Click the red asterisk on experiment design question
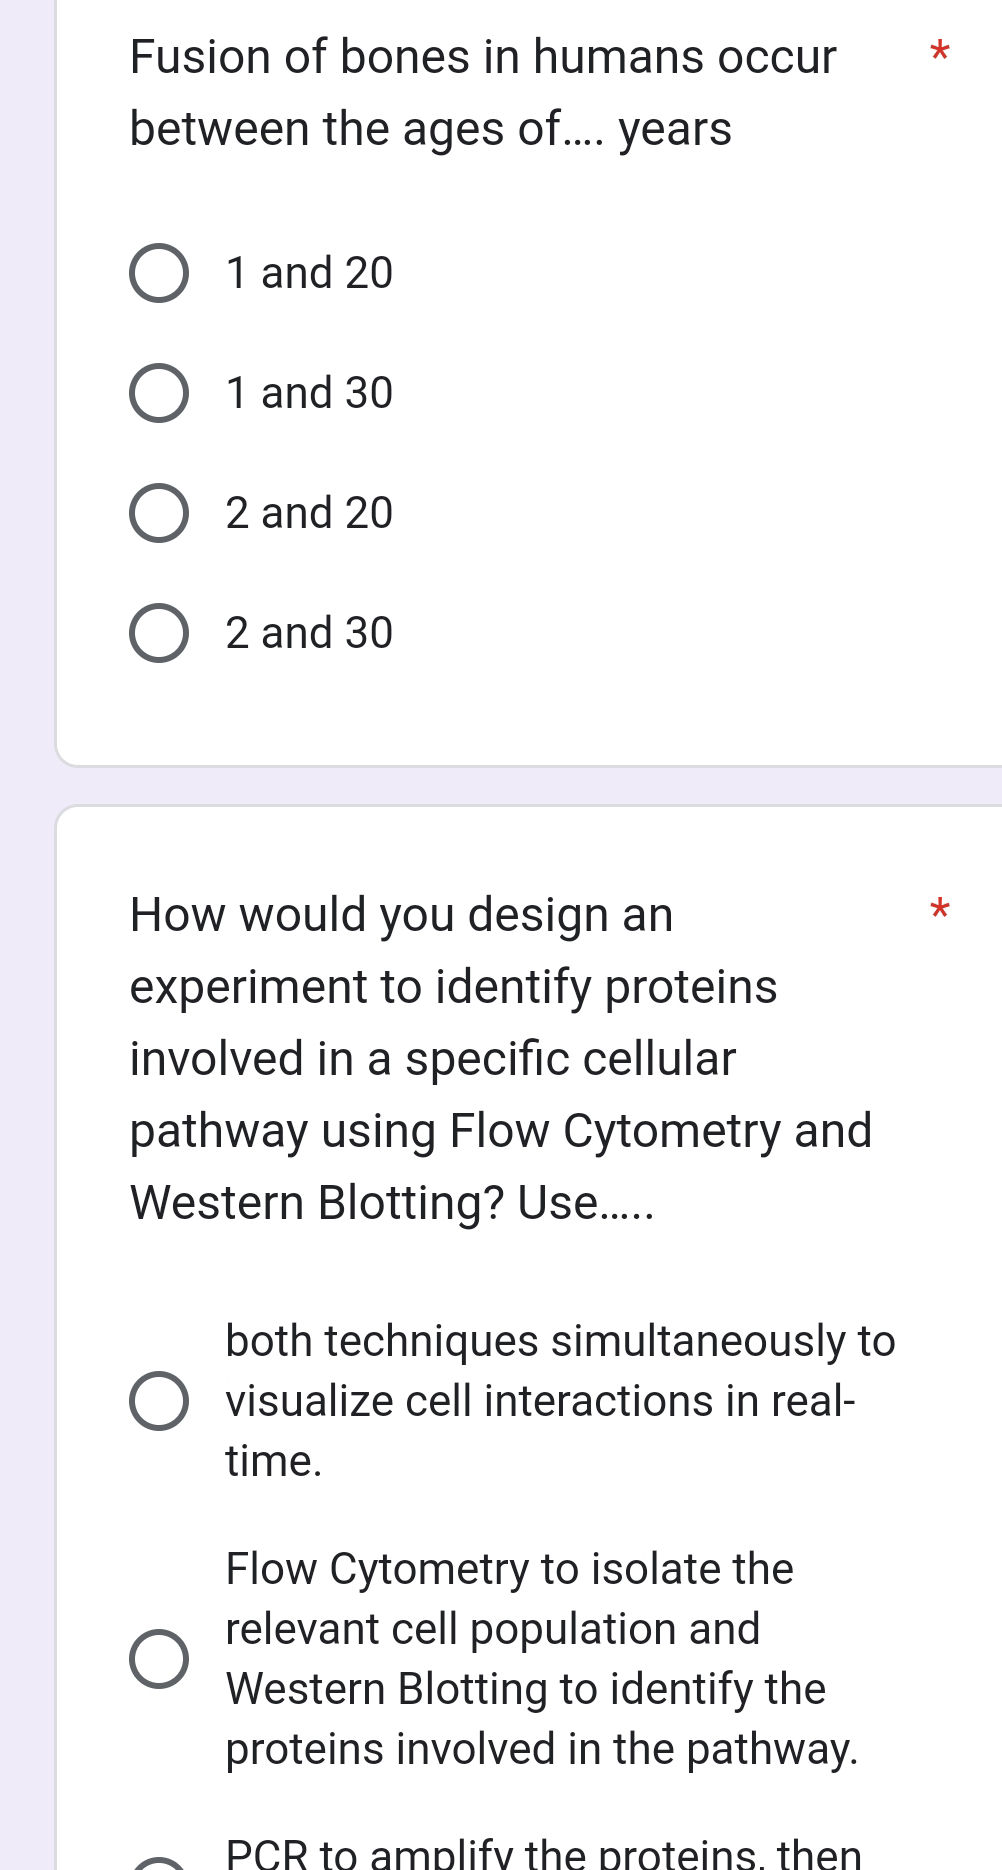Viewport: 1002px width, 1870px height. point(938,911)
